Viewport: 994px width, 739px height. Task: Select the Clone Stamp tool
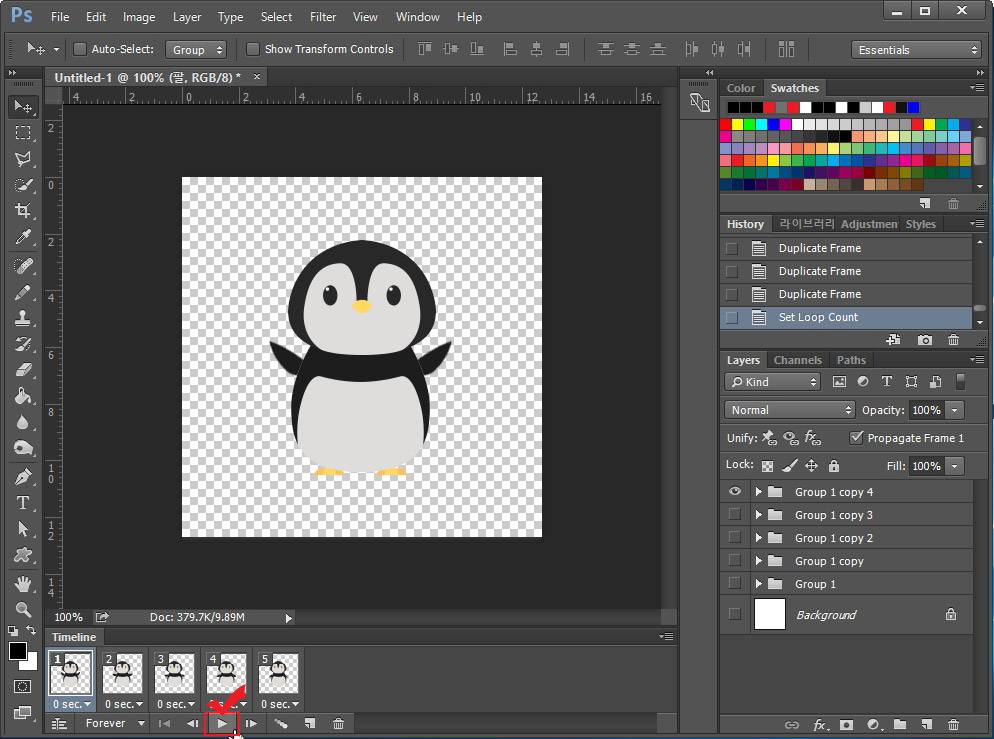[23, 318]
